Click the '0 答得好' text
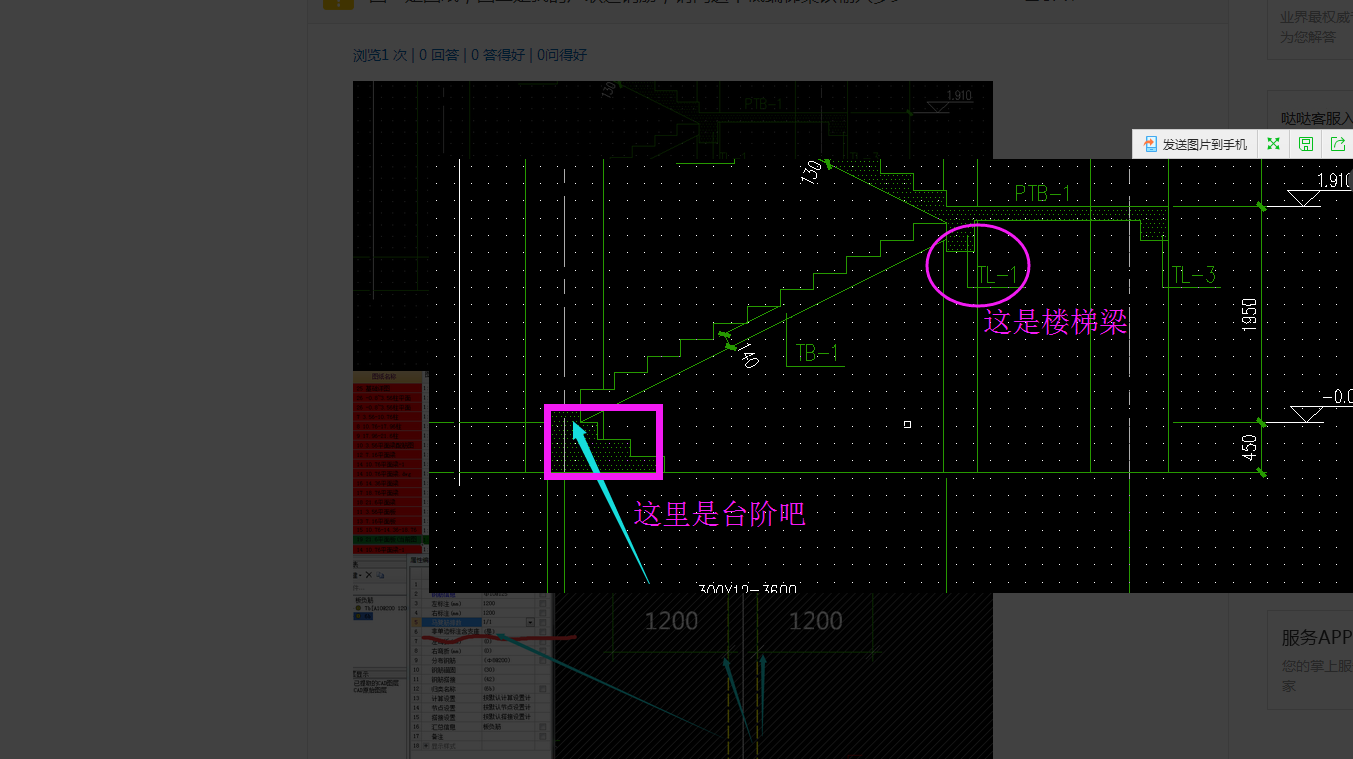The image size is (1353, 759). point(498,55)
